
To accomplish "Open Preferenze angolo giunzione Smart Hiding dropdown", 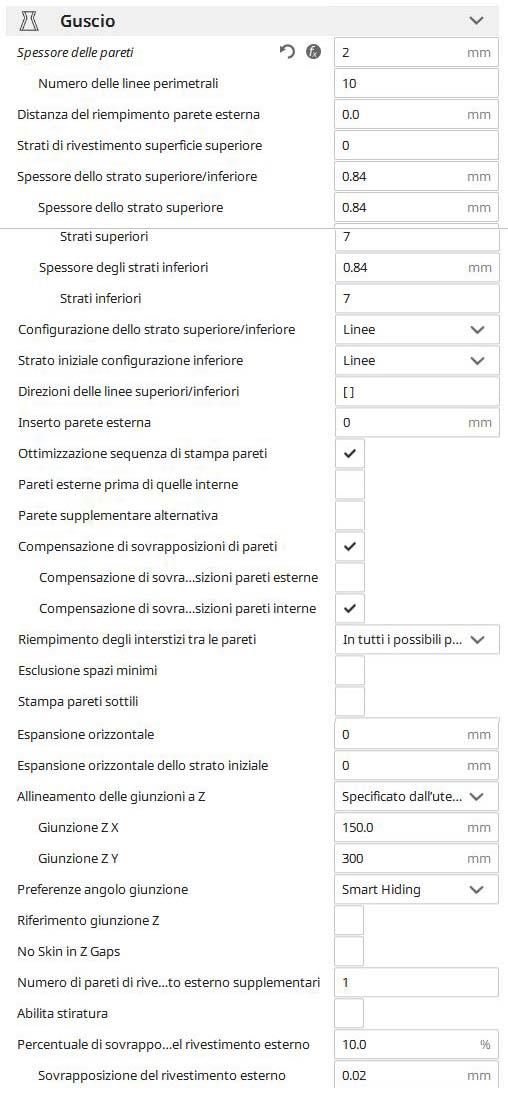I will [x=417, y=890].
